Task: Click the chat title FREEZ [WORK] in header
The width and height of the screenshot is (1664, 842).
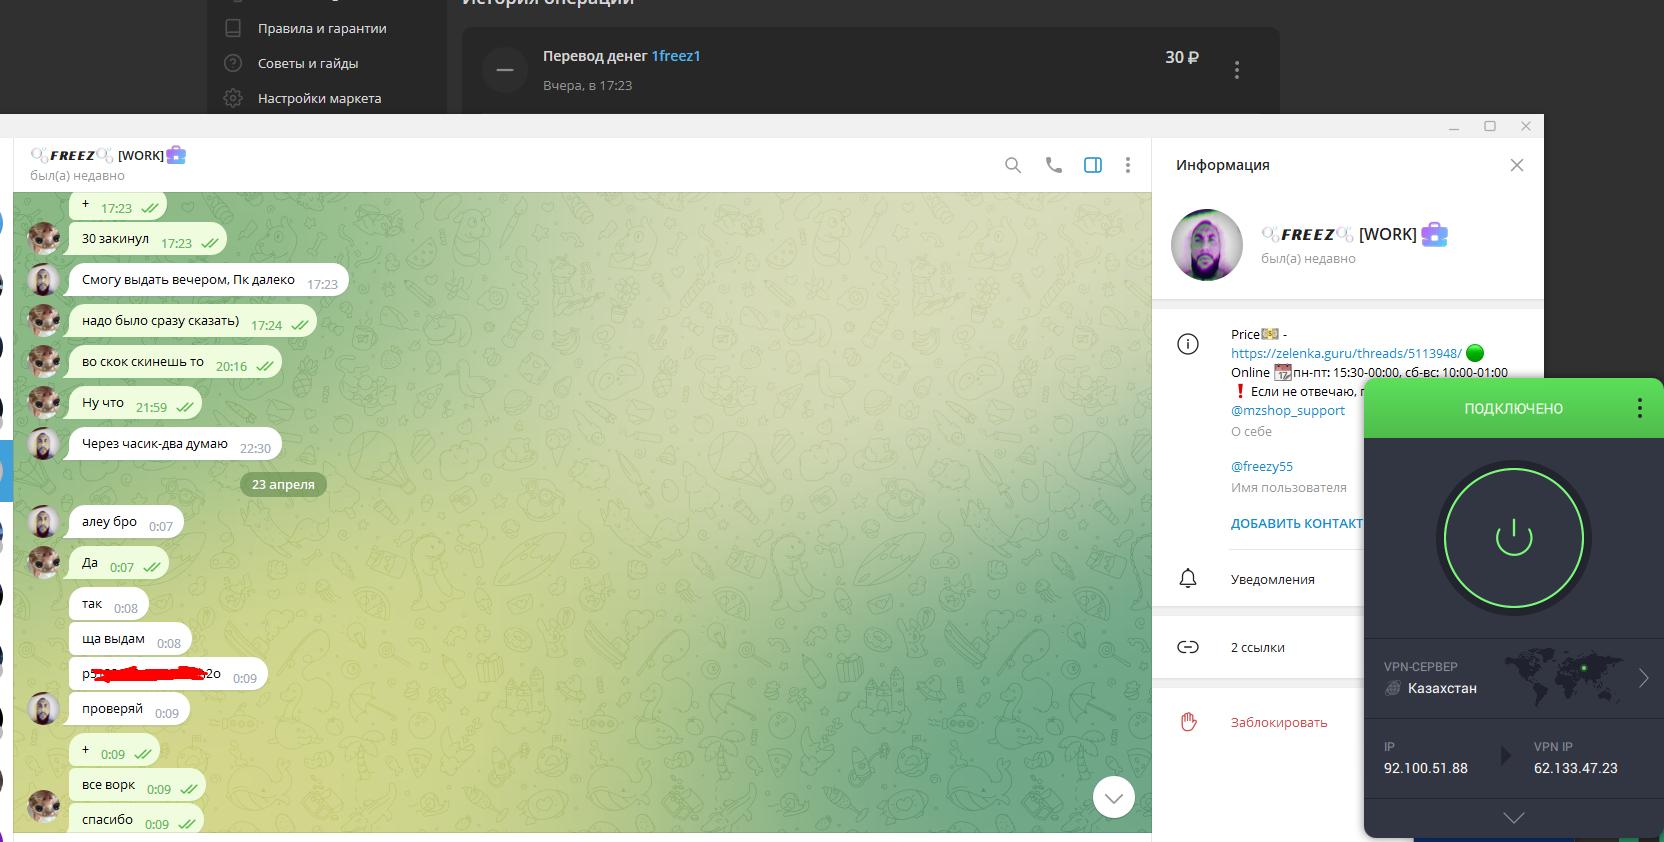Action: pos(108,155)
